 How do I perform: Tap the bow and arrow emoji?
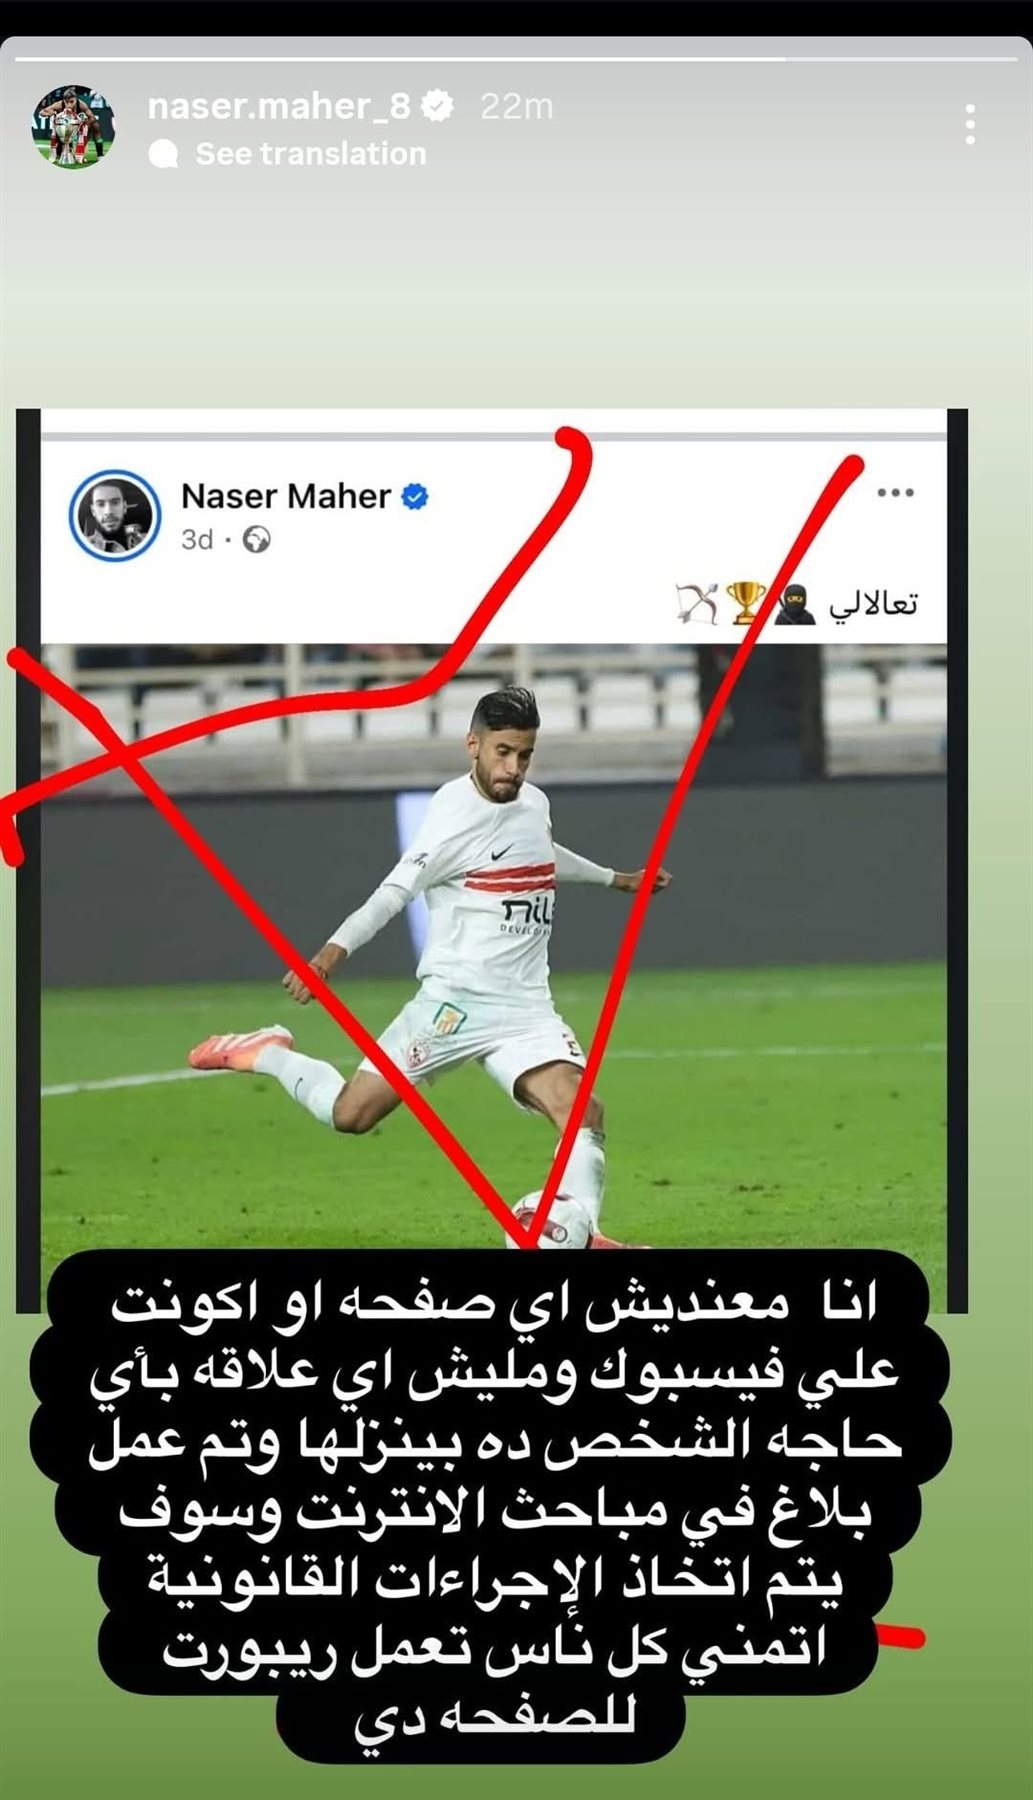(x=698, y=603)
